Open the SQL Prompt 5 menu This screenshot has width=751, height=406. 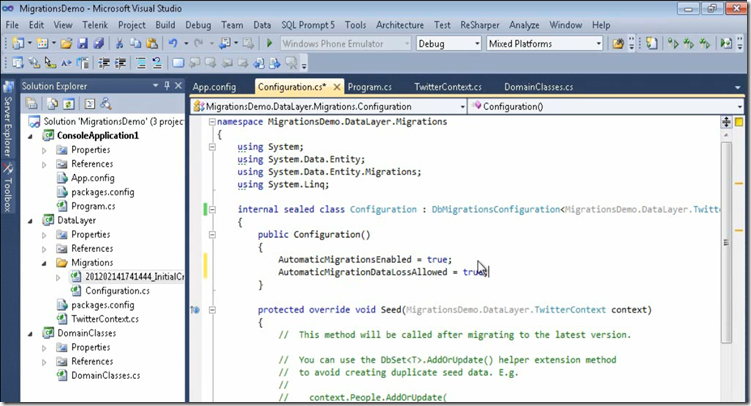coord(308,25)
